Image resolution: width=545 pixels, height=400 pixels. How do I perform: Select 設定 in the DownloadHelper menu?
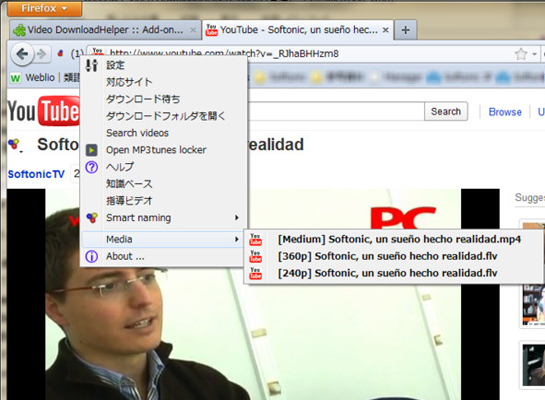click(x=163, y=65)
